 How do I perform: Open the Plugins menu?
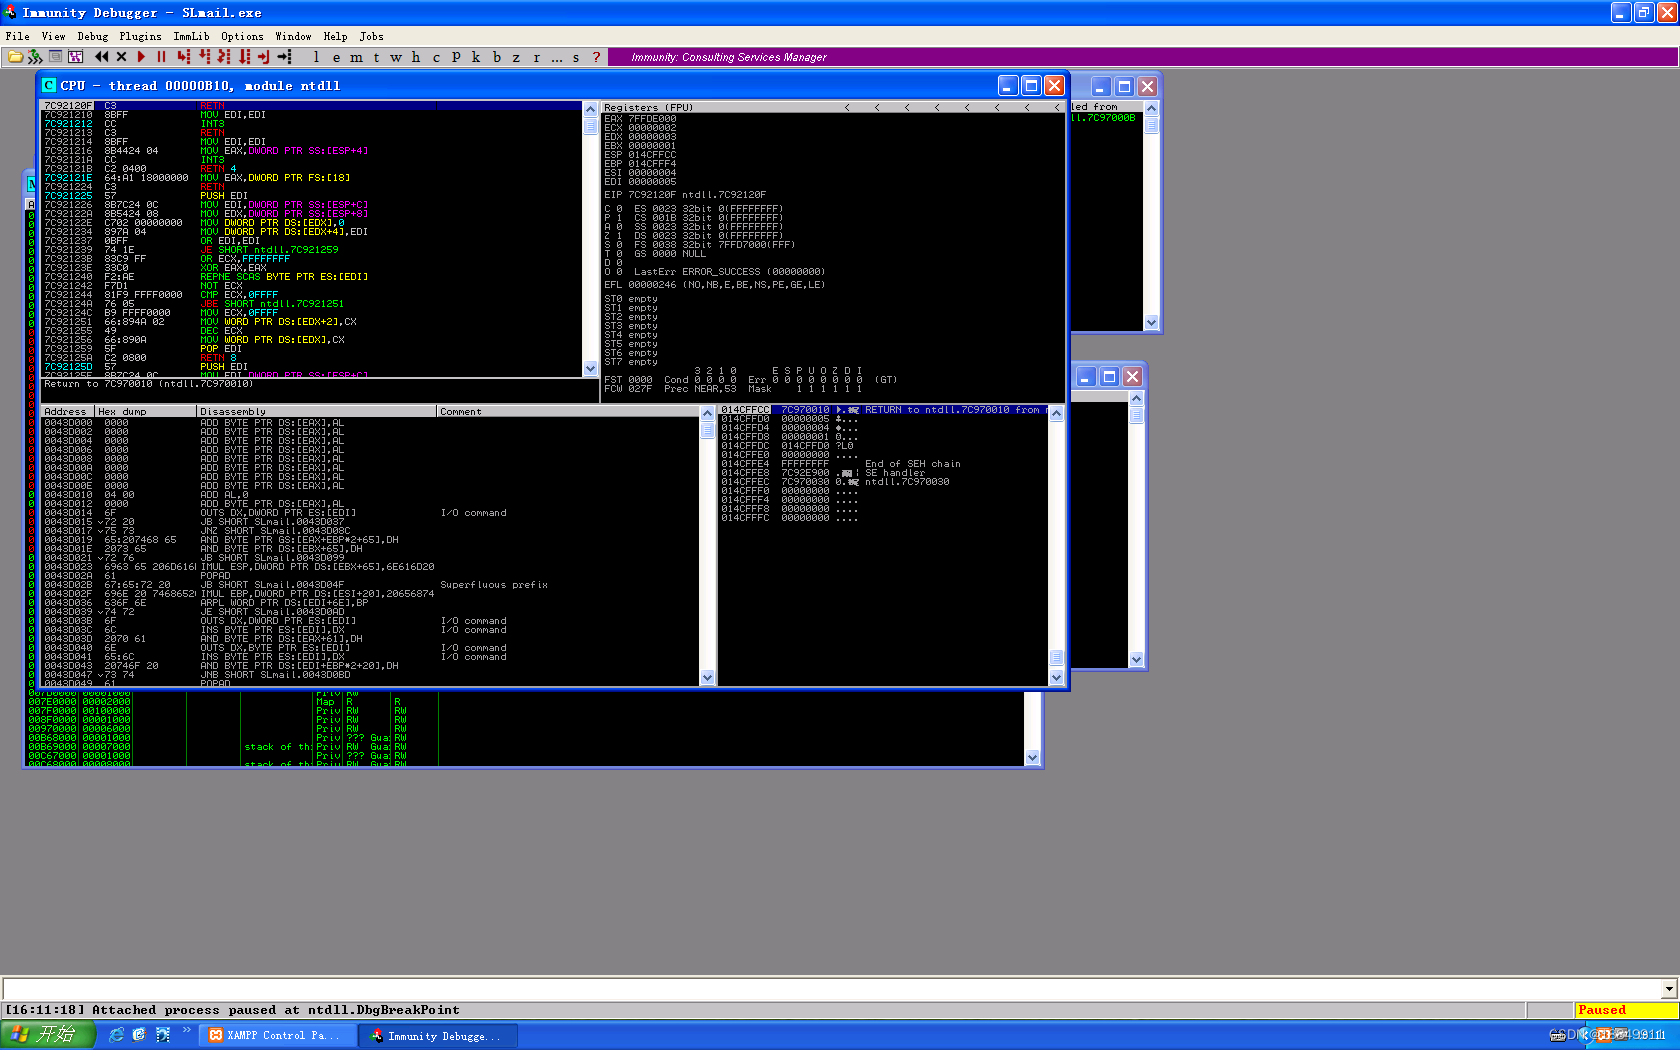(x=140, y=36)
